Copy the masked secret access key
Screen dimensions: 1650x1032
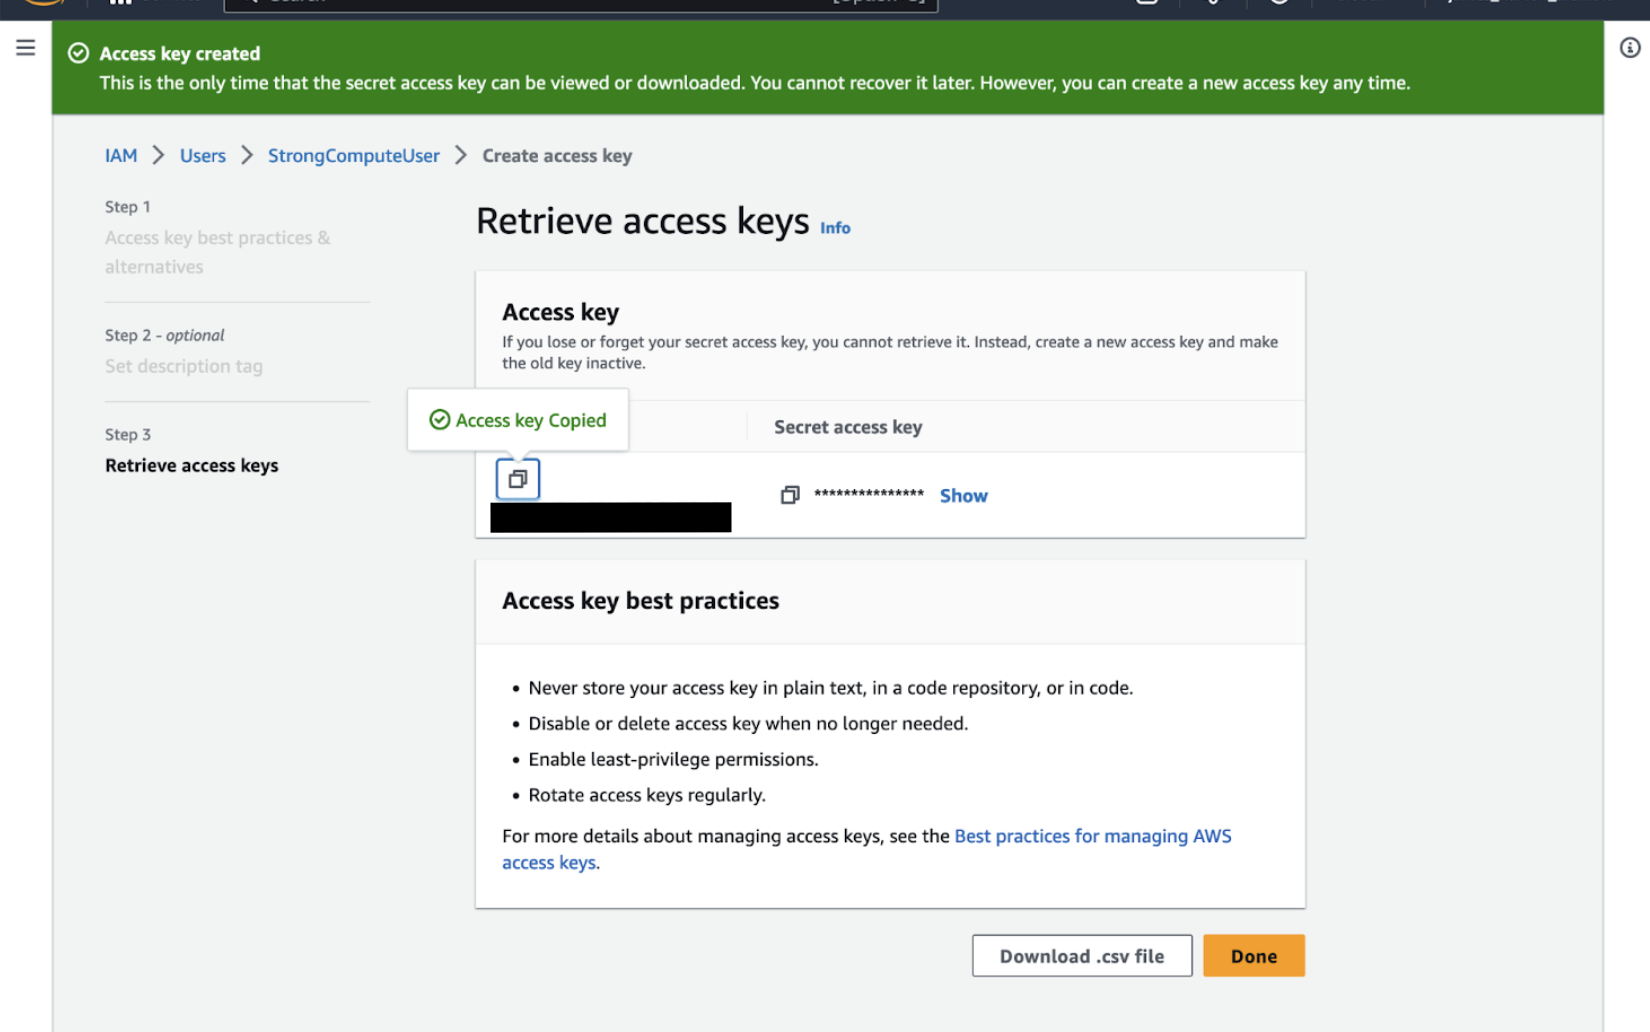click(x=790, y=495)
